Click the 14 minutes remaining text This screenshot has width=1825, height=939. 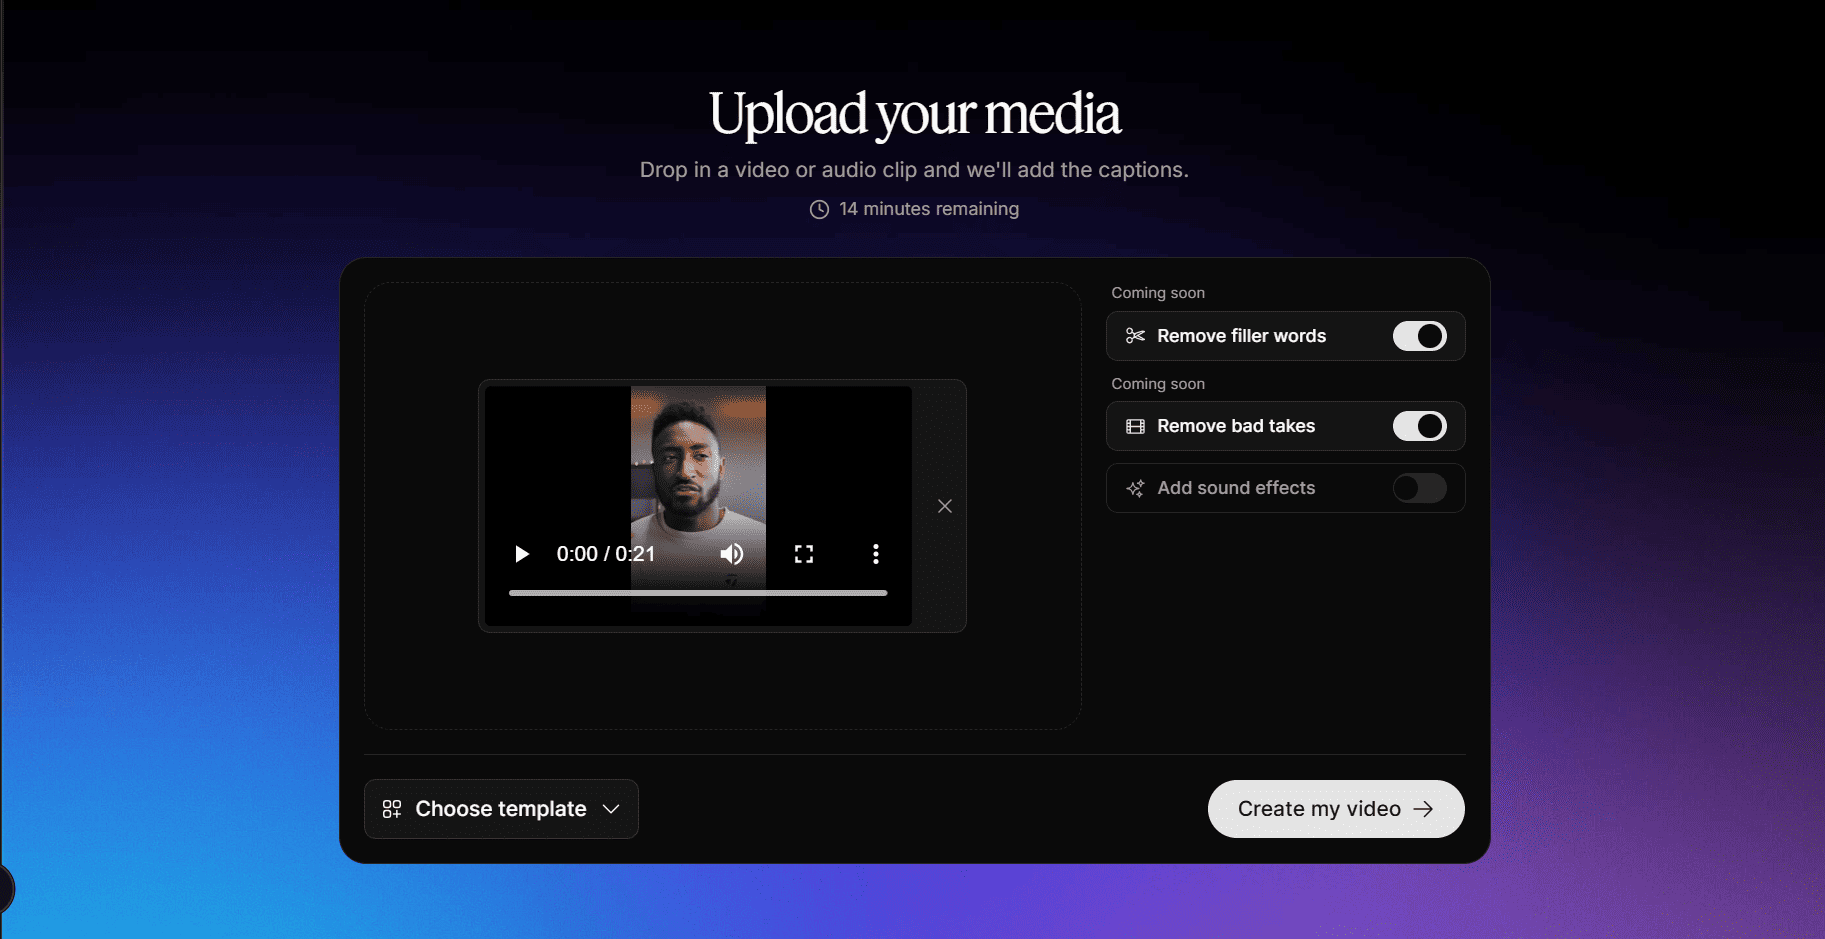pyautogui.click(x=929, y=209)
